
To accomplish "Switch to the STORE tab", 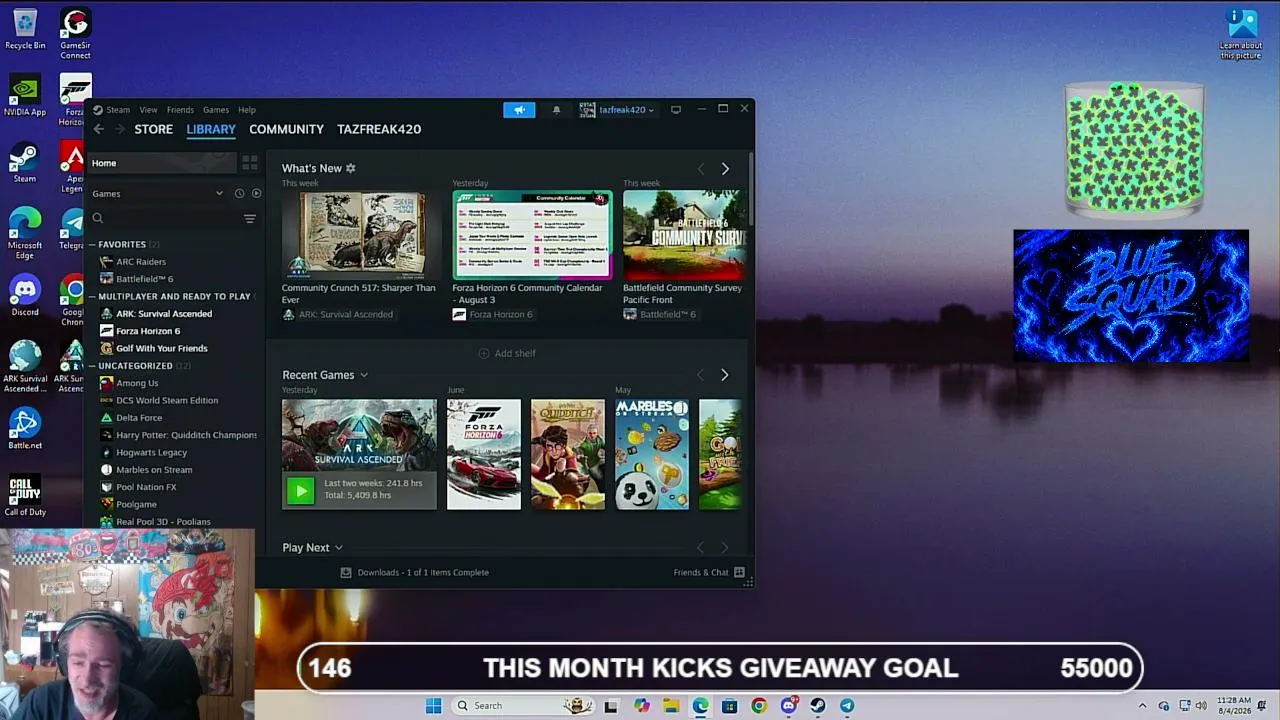I will [154, 129].
